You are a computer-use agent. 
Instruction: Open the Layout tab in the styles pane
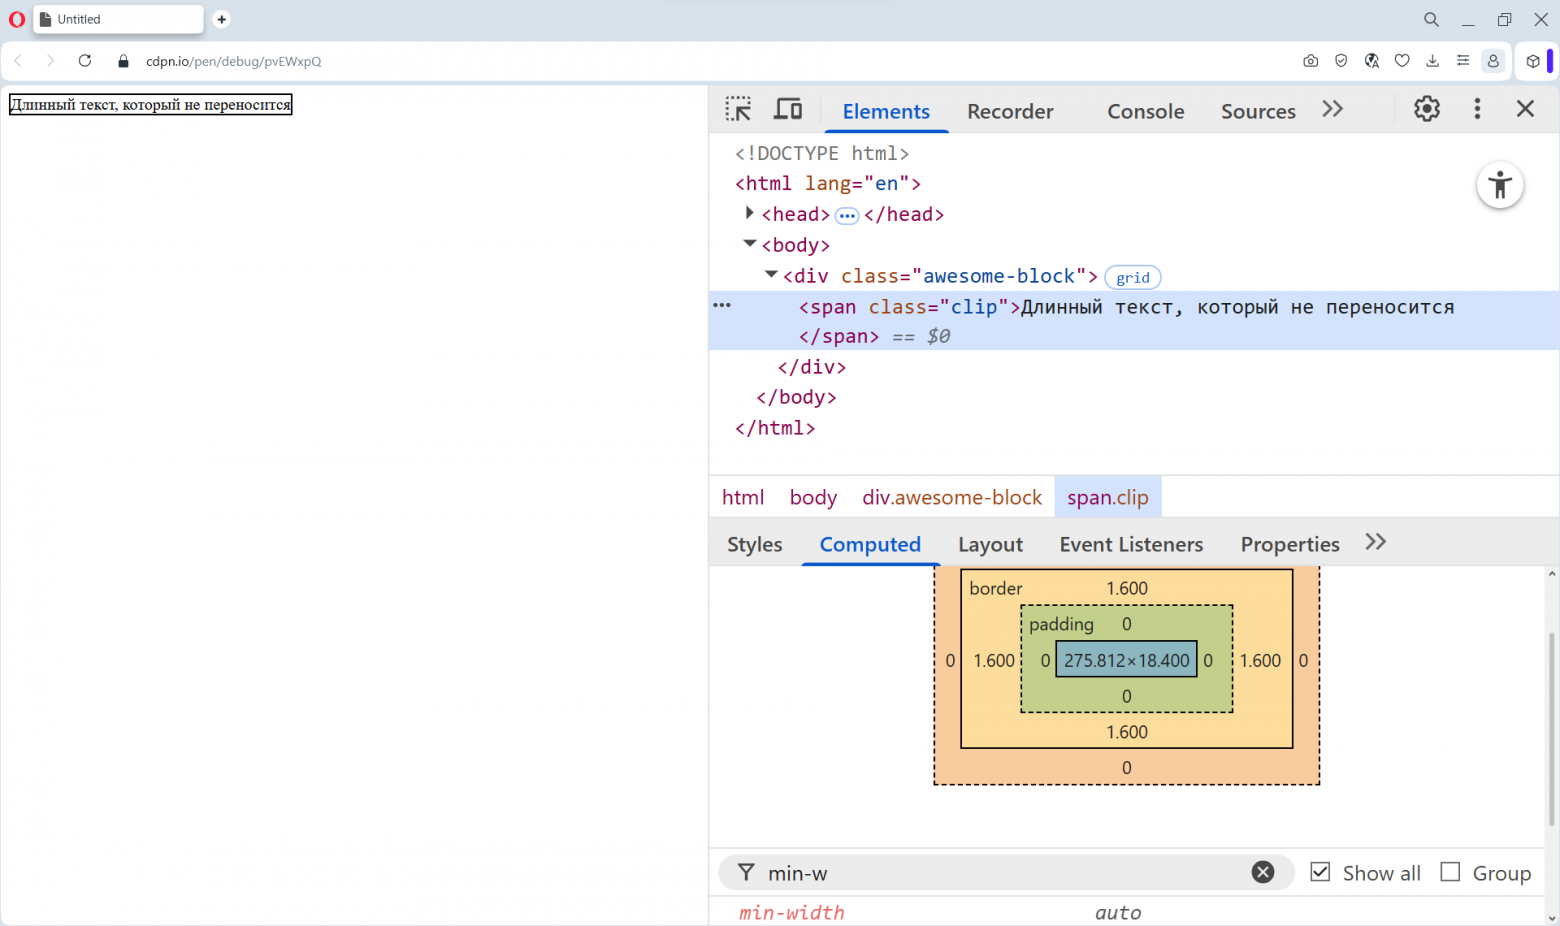989,544
